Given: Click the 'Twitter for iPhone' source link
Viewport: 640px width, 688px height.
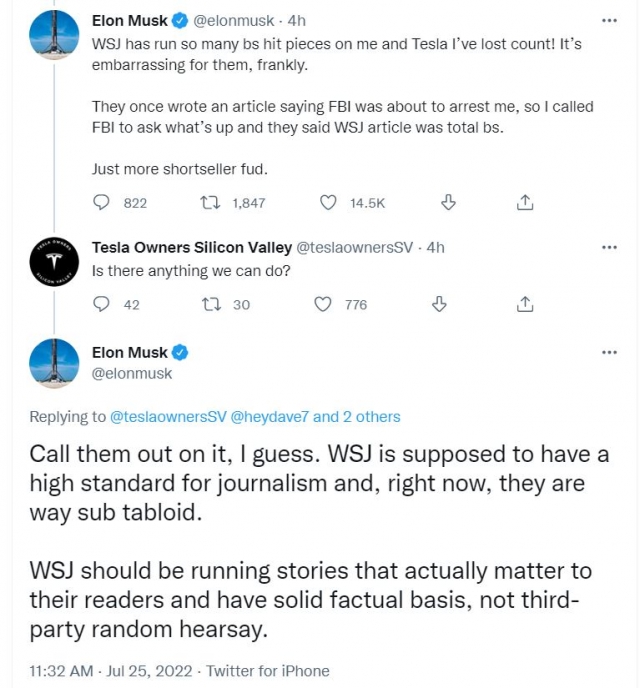Looking at the screenshot, I should click(x=268, y=671).
